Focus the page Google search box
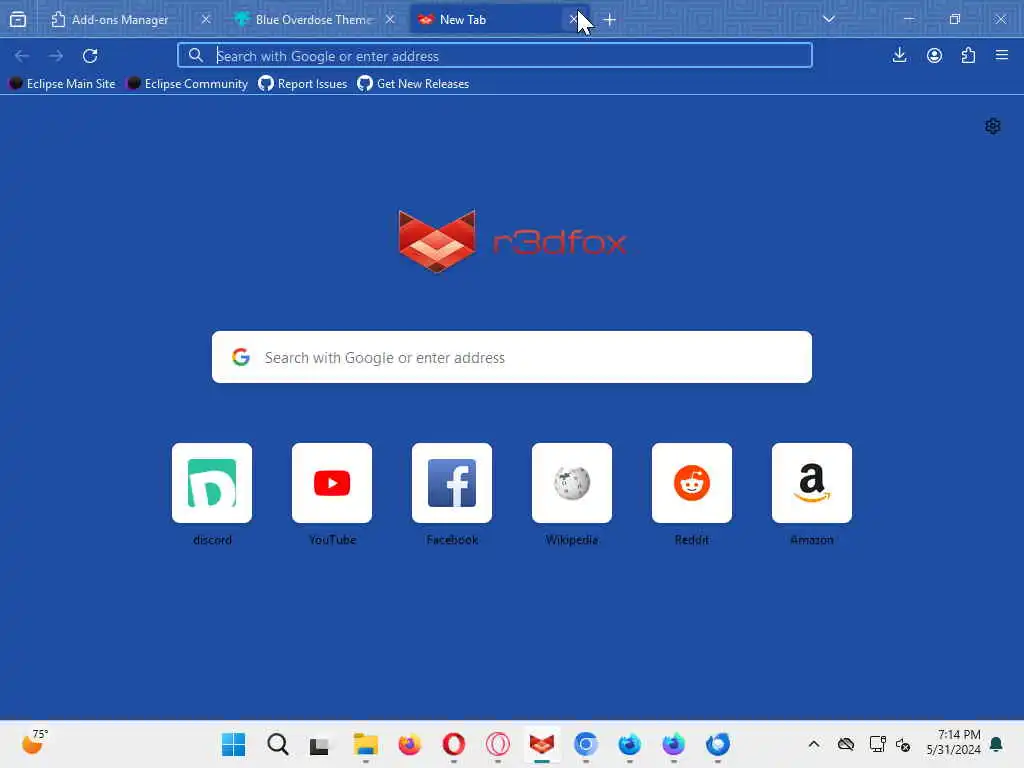Screen dimensions: 1024x768 [x=512, y=357]
